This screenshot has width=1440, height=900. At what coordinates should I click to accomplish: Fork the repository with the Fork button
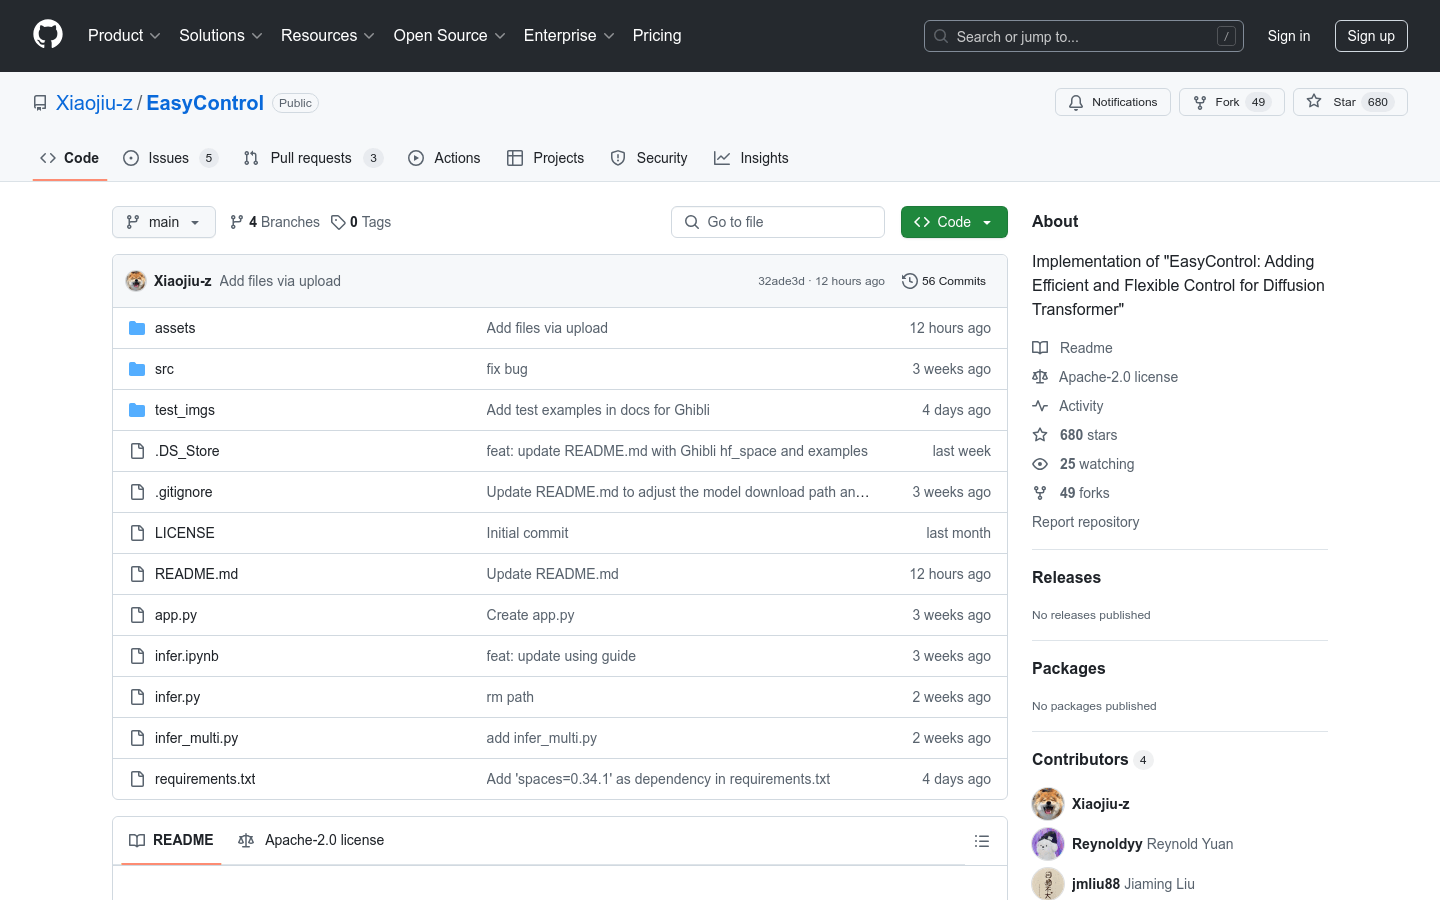point(1232,102)
